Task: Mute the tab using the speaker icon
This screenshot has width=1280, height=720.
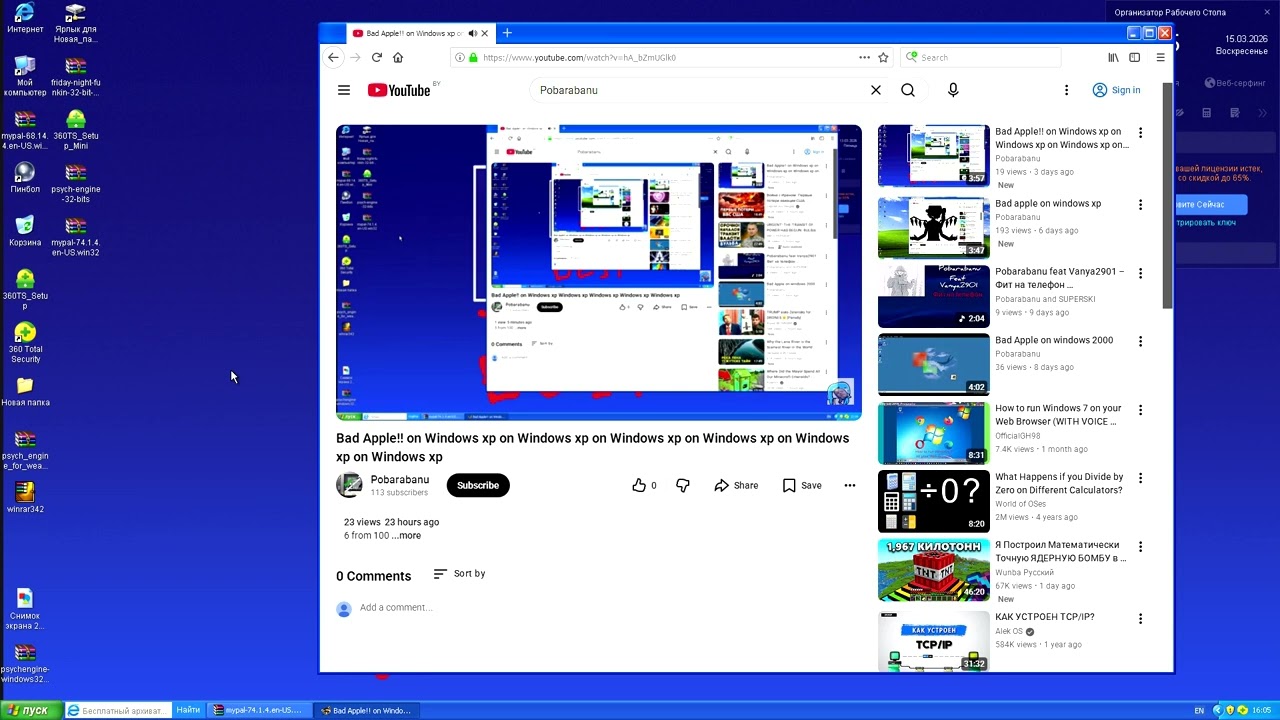Action: tap(472, 33)
